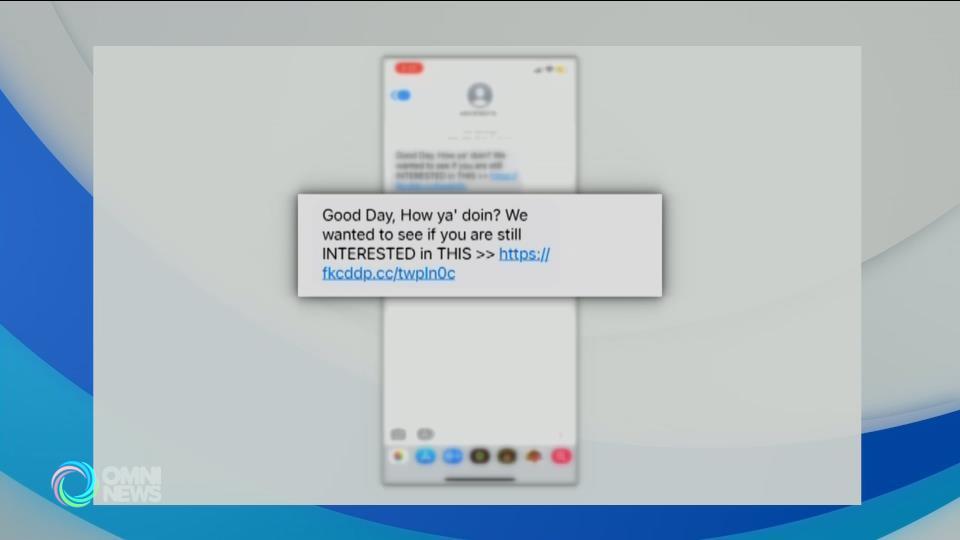Select the pink icon in app drawer

click(561, 456)
